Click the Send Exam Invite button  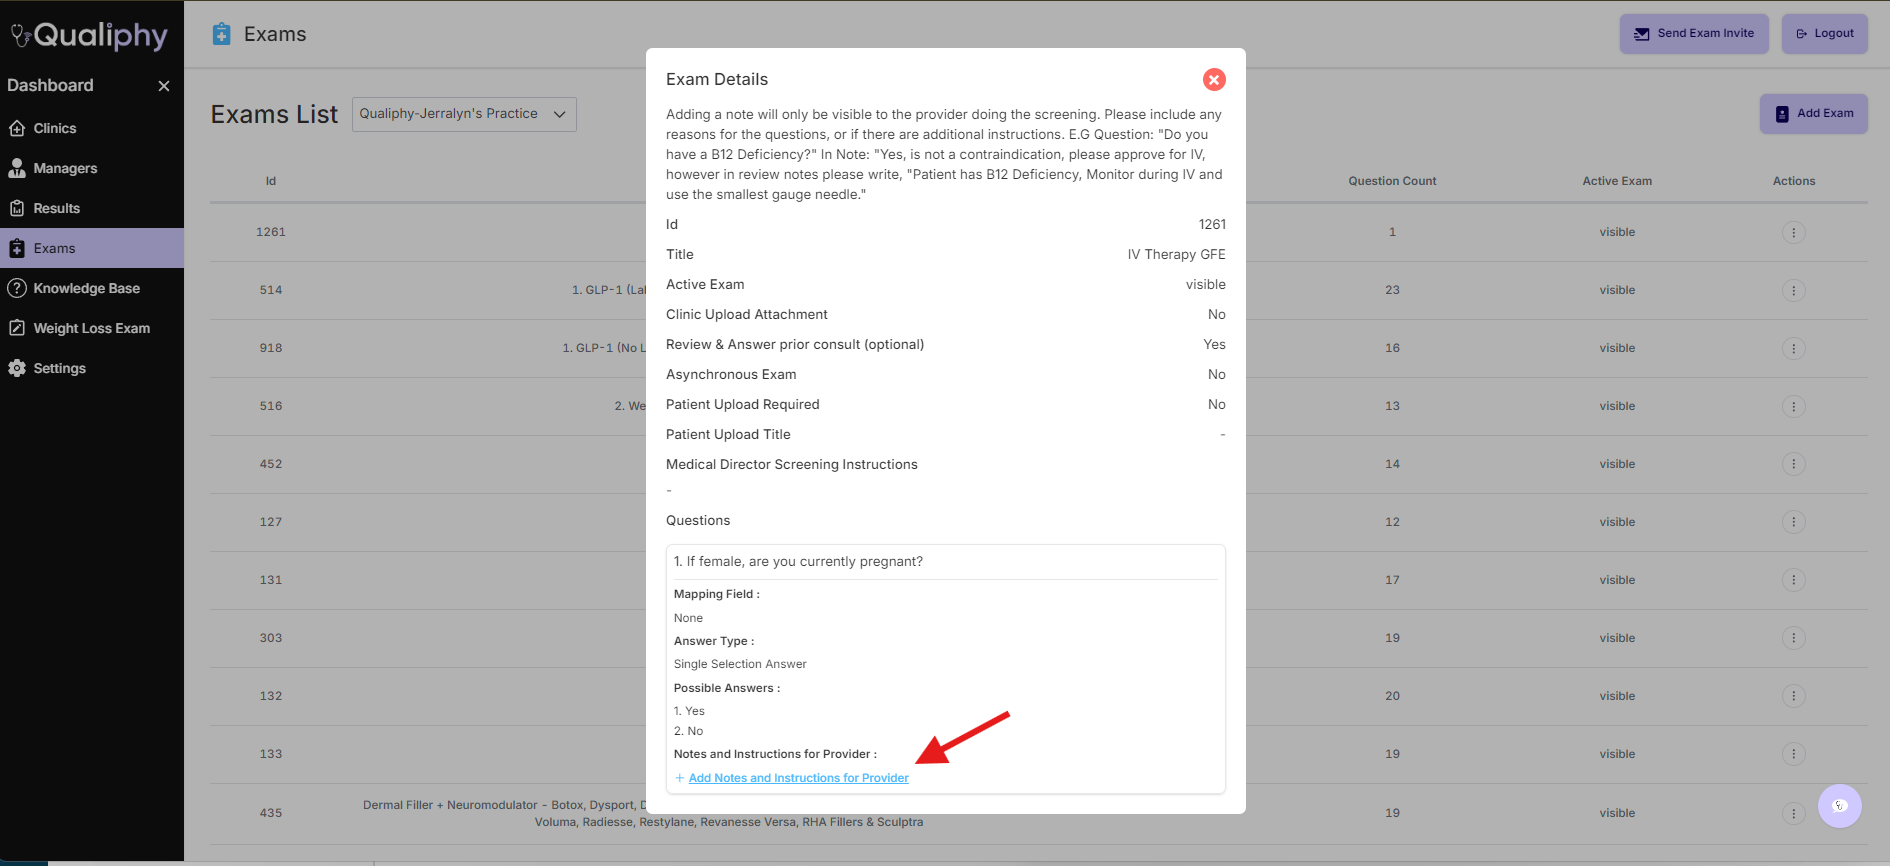(1694, 33)
